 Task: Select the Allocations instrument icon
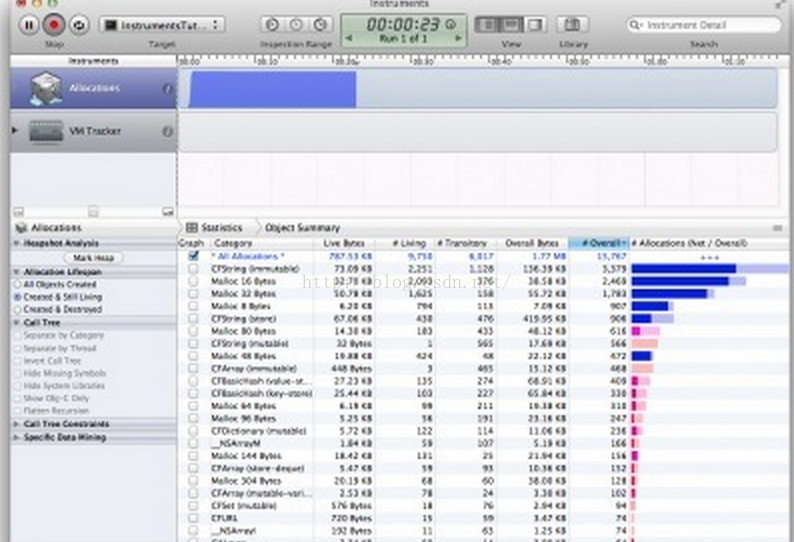point(46,89)
